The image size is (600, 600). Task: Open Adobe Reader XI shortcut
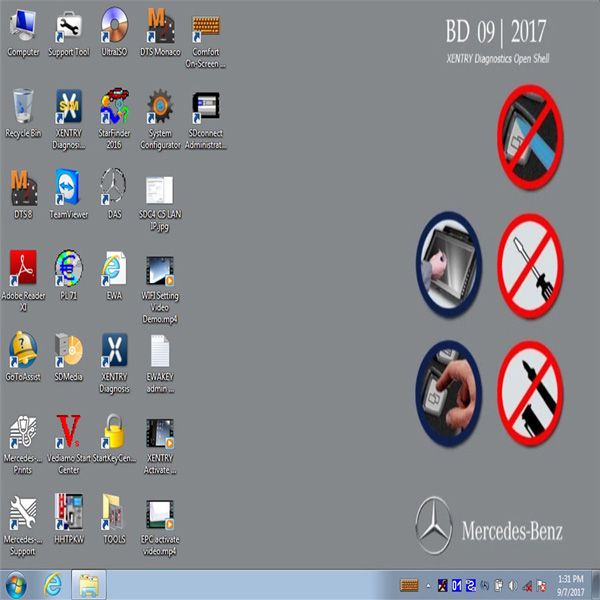coord(23,281)
